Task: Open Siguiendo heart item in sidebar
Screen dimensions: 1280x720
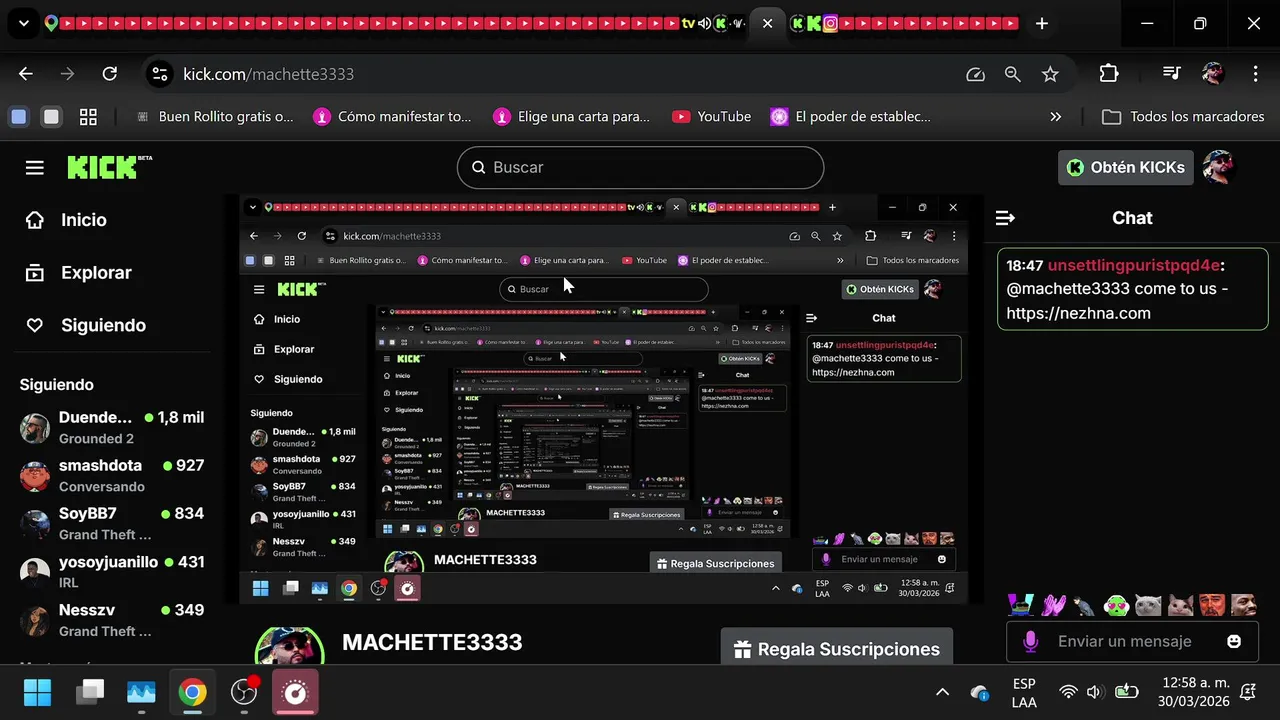Action: [x=85, y=325]
